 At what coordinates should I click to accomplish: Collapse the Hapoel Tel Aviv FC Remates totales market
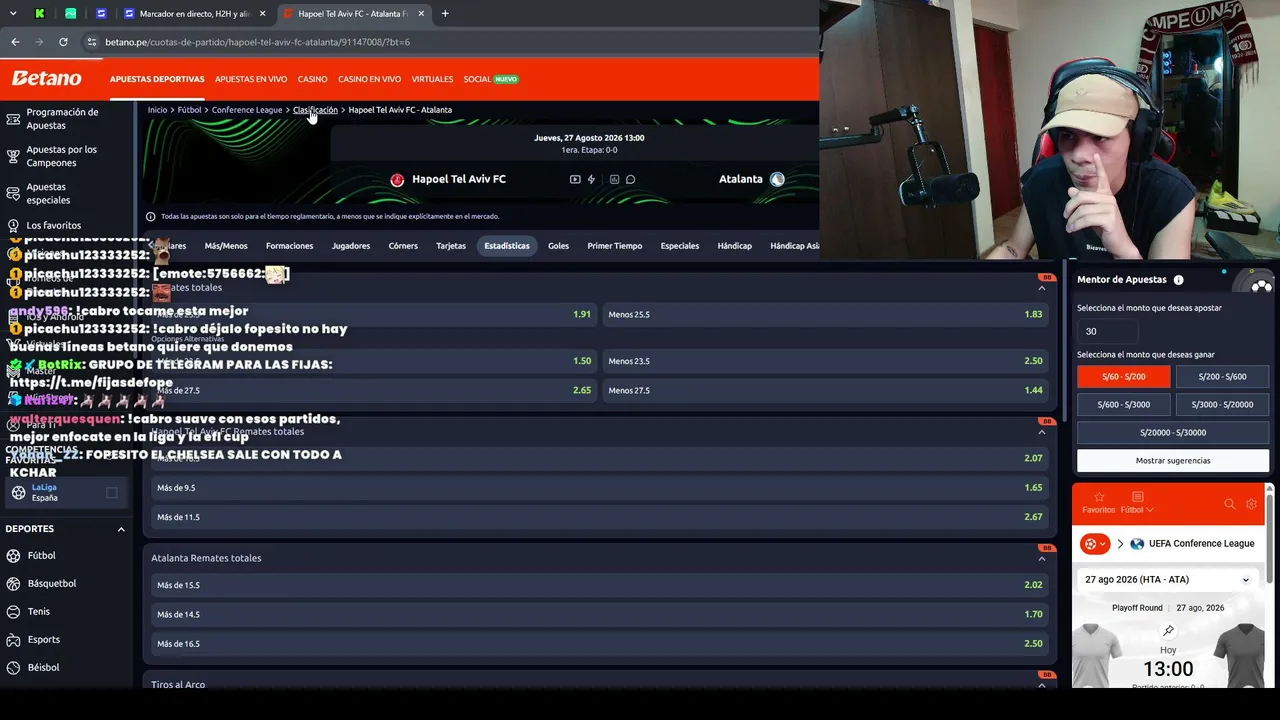tap(1042, 432)
